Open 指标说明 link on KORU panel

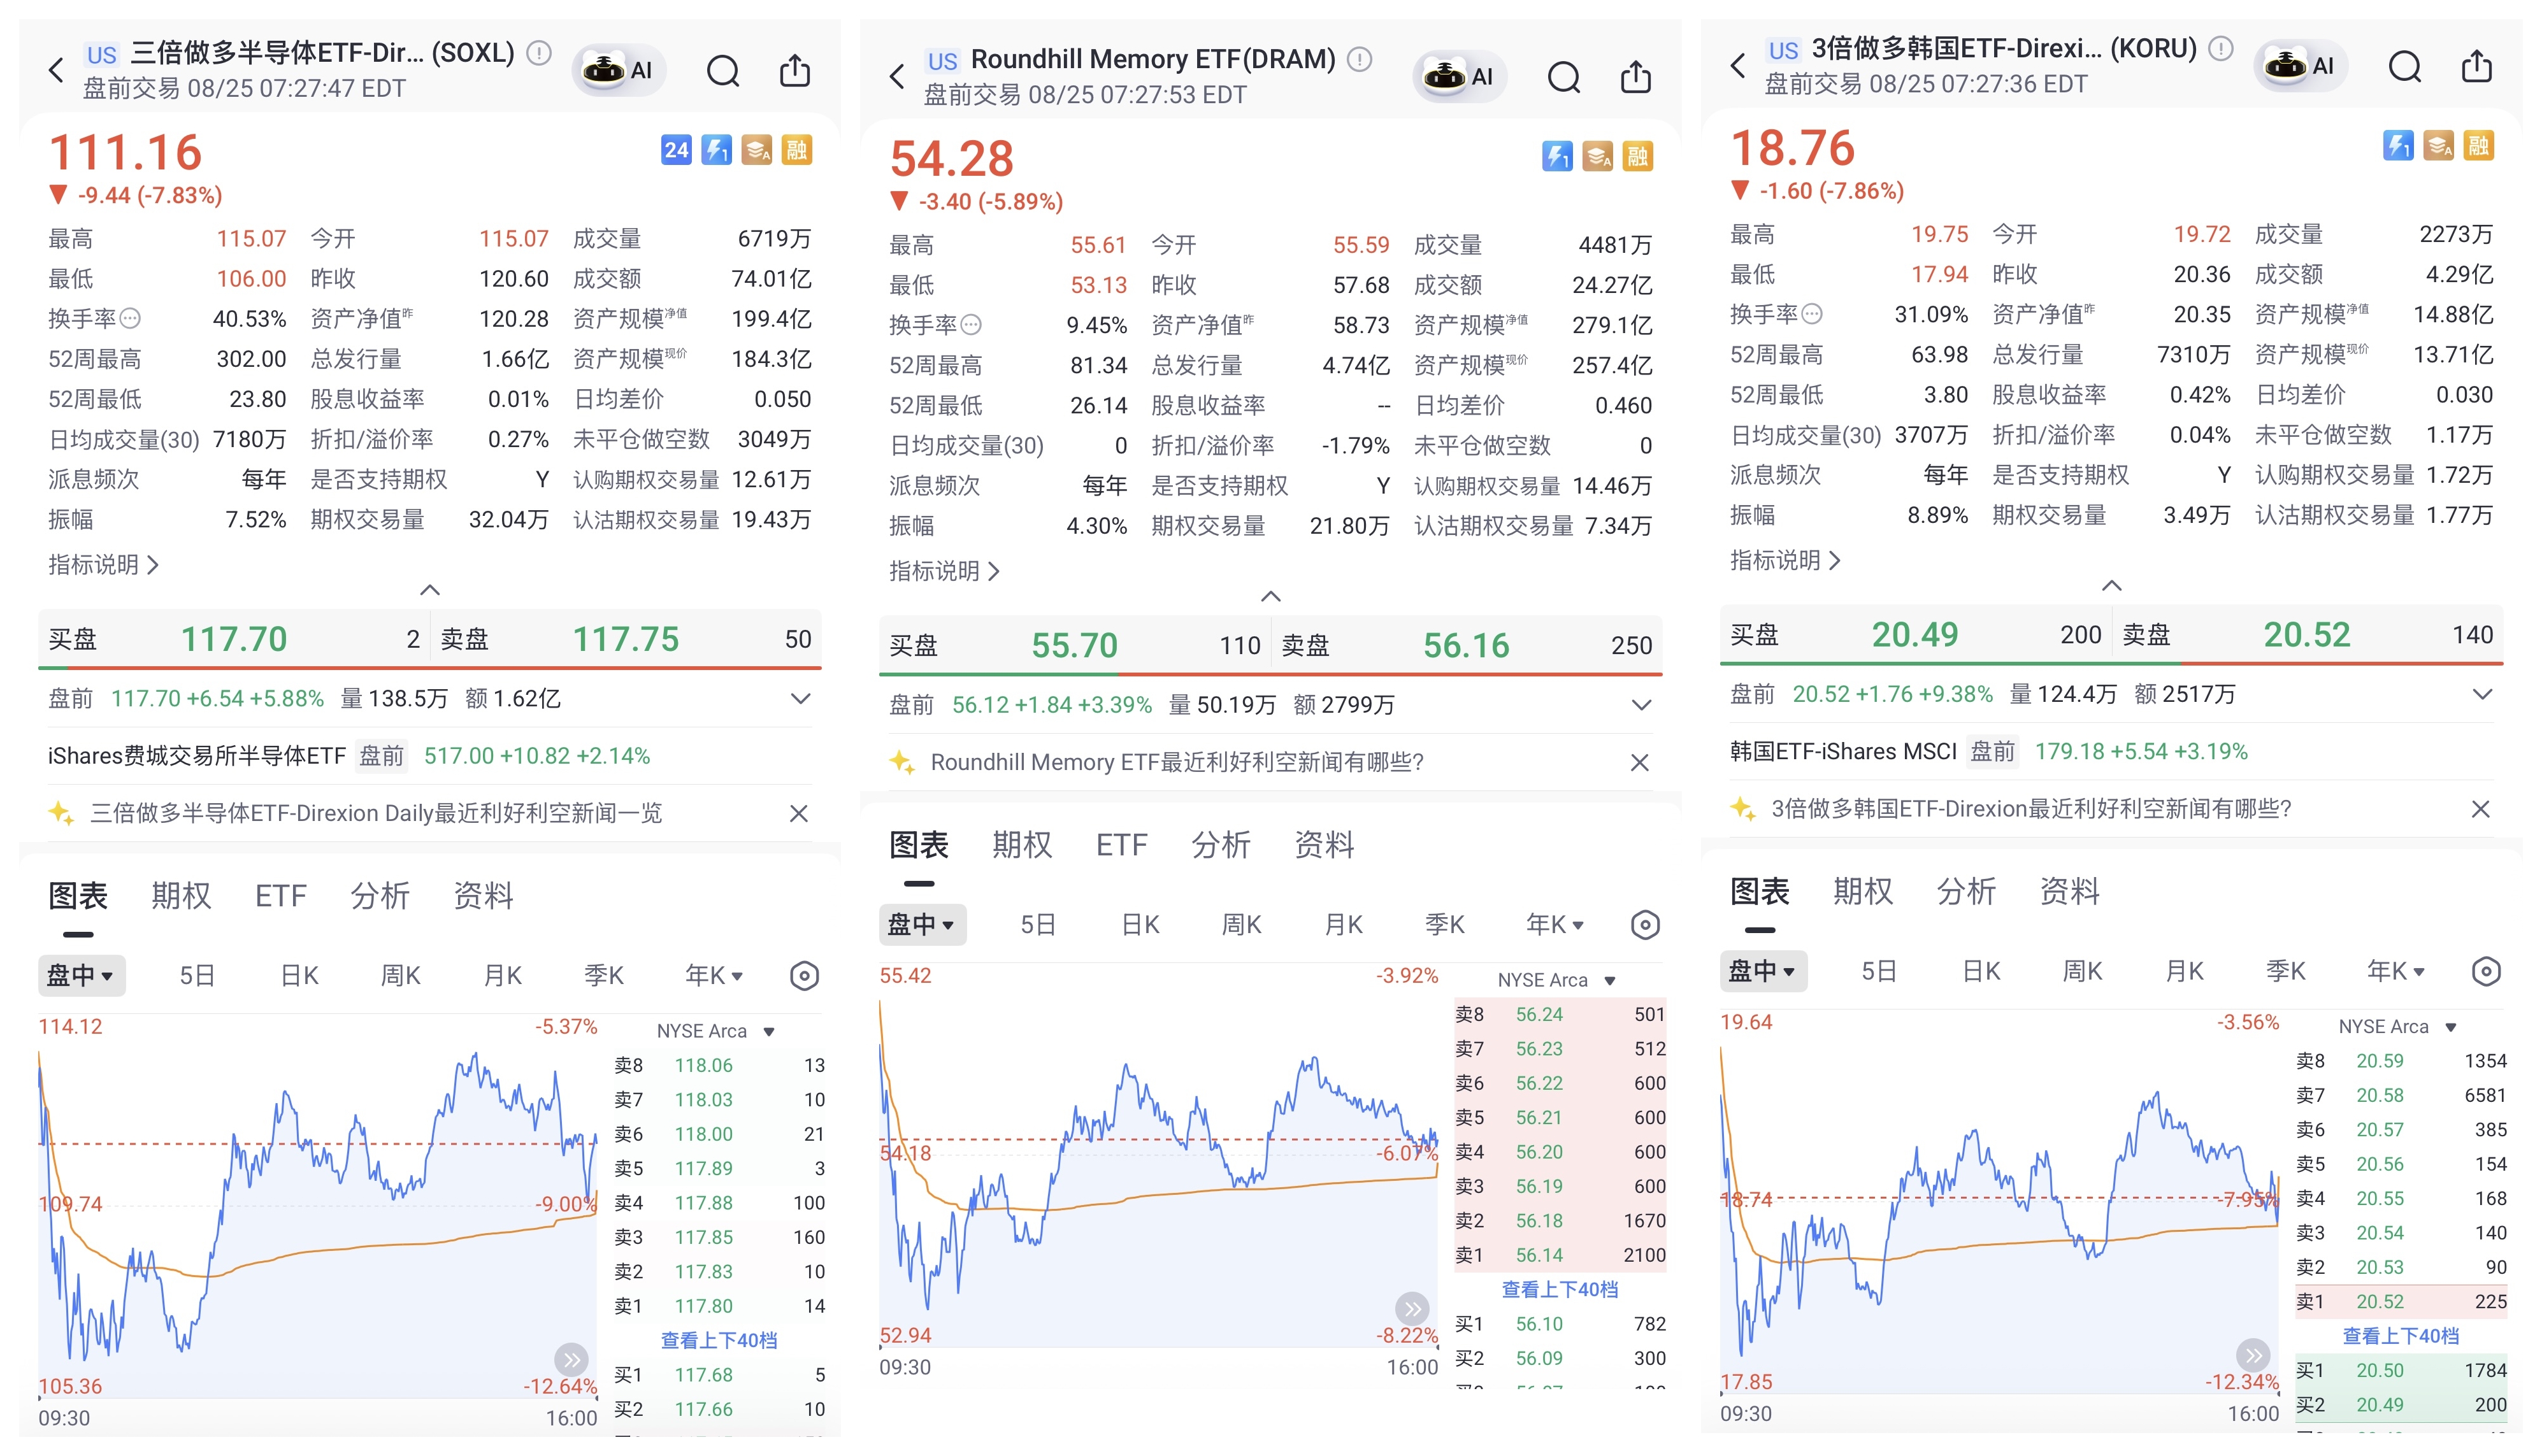click(1785, 560)
